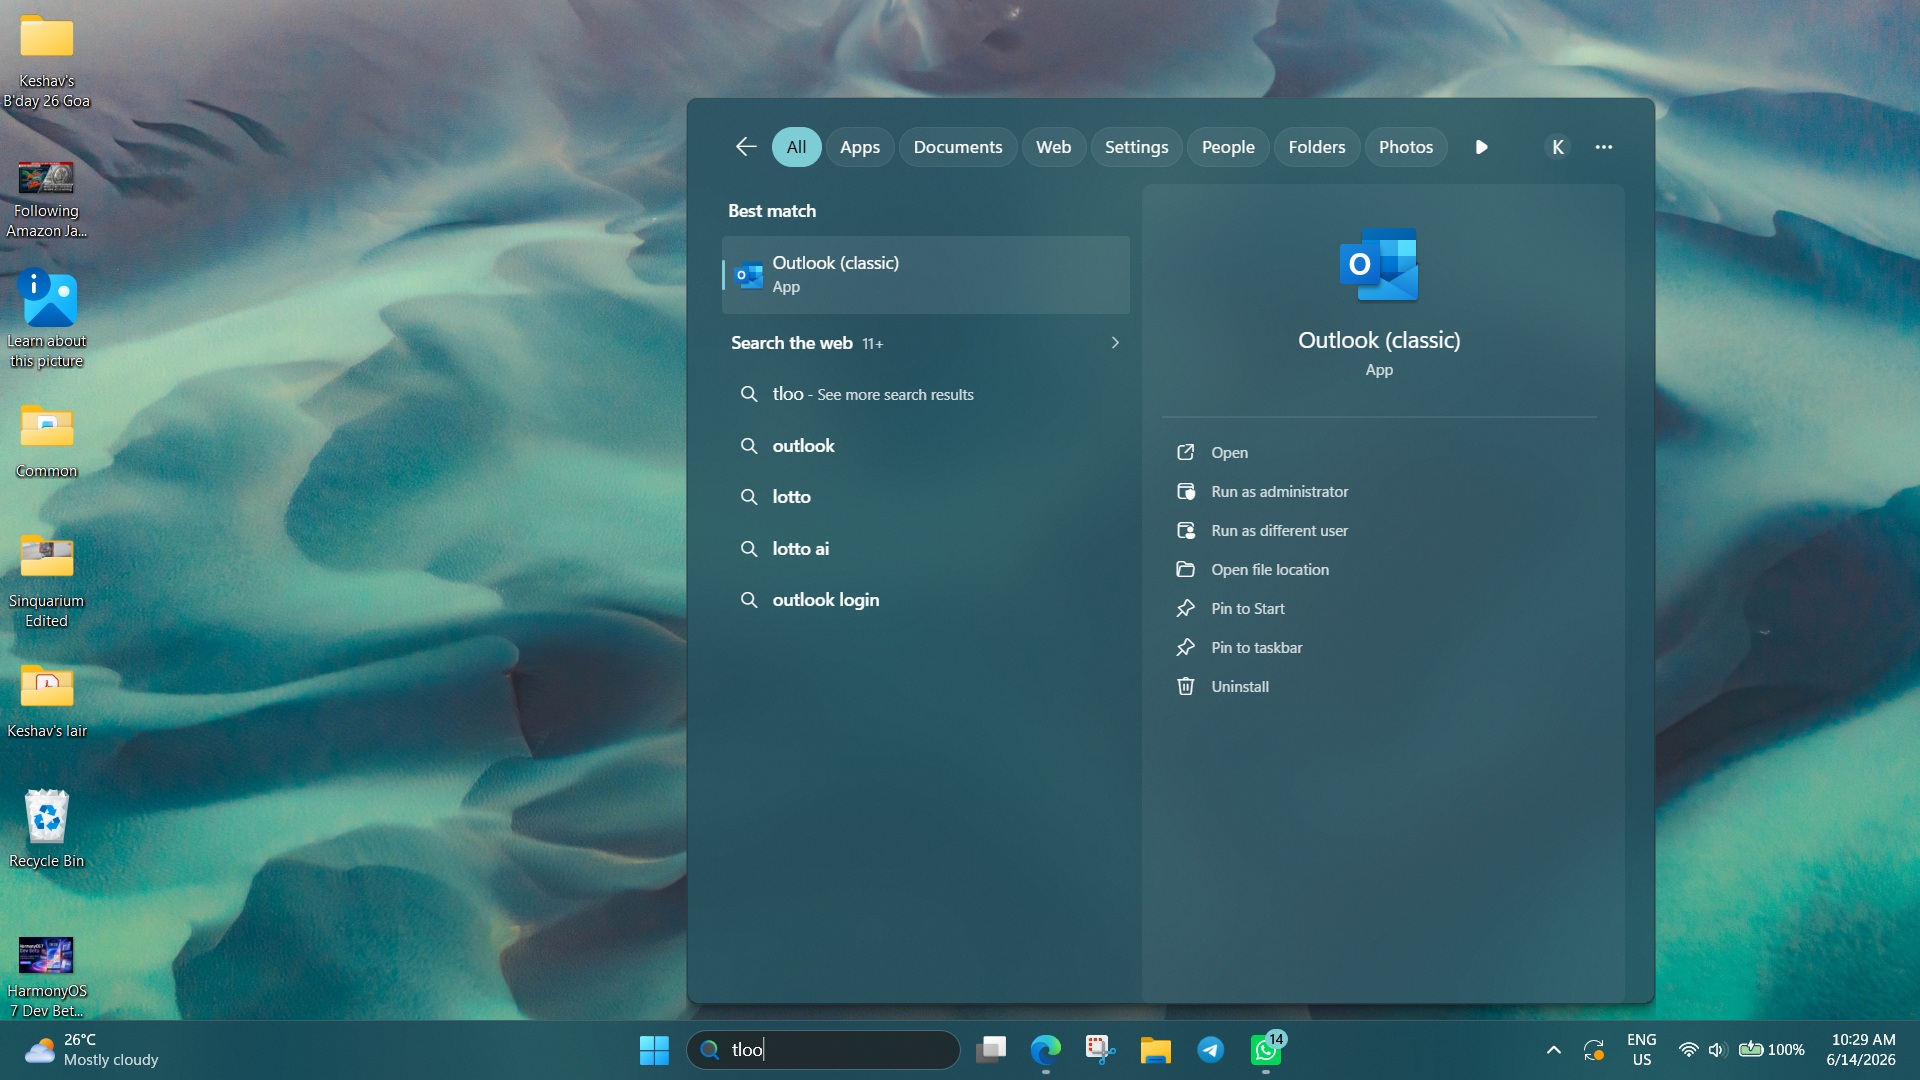This screenshot has width=1920, height=1080.
Task: Show more filter tabs with the arrow
Action: pos(1481,147)
